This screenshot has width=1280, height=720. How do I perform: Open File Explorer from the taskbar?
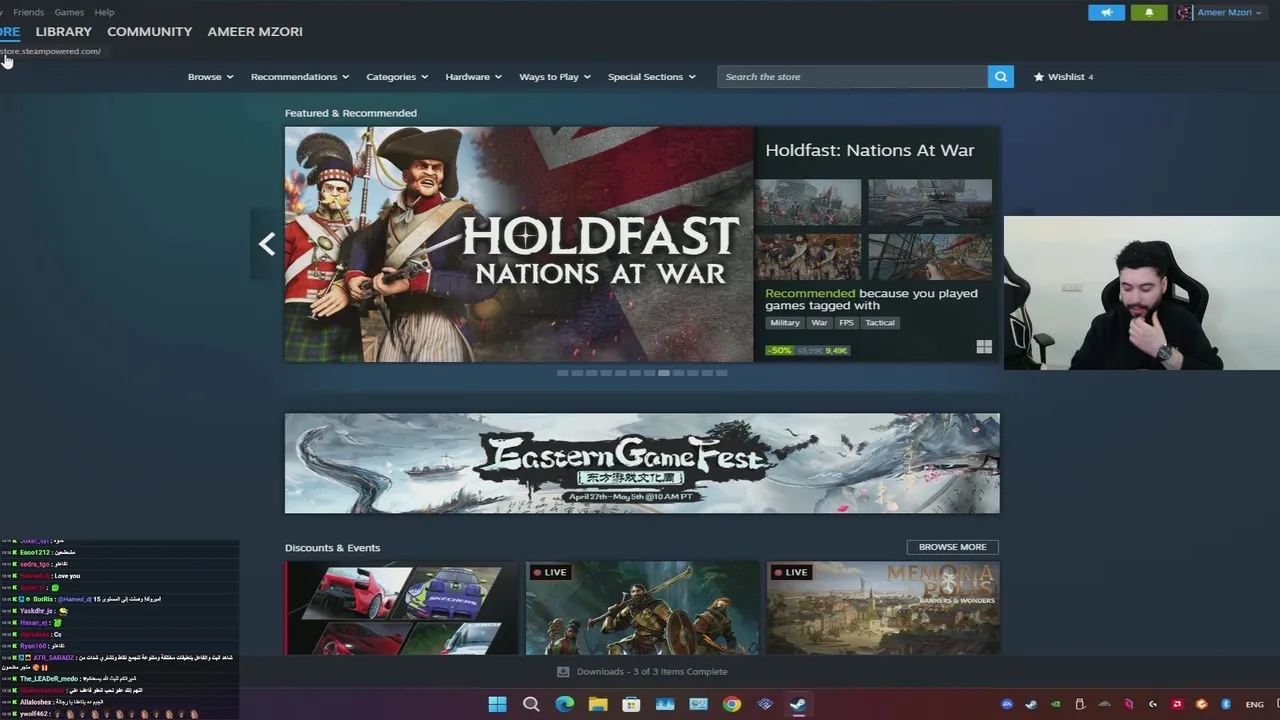click(598, 704)
